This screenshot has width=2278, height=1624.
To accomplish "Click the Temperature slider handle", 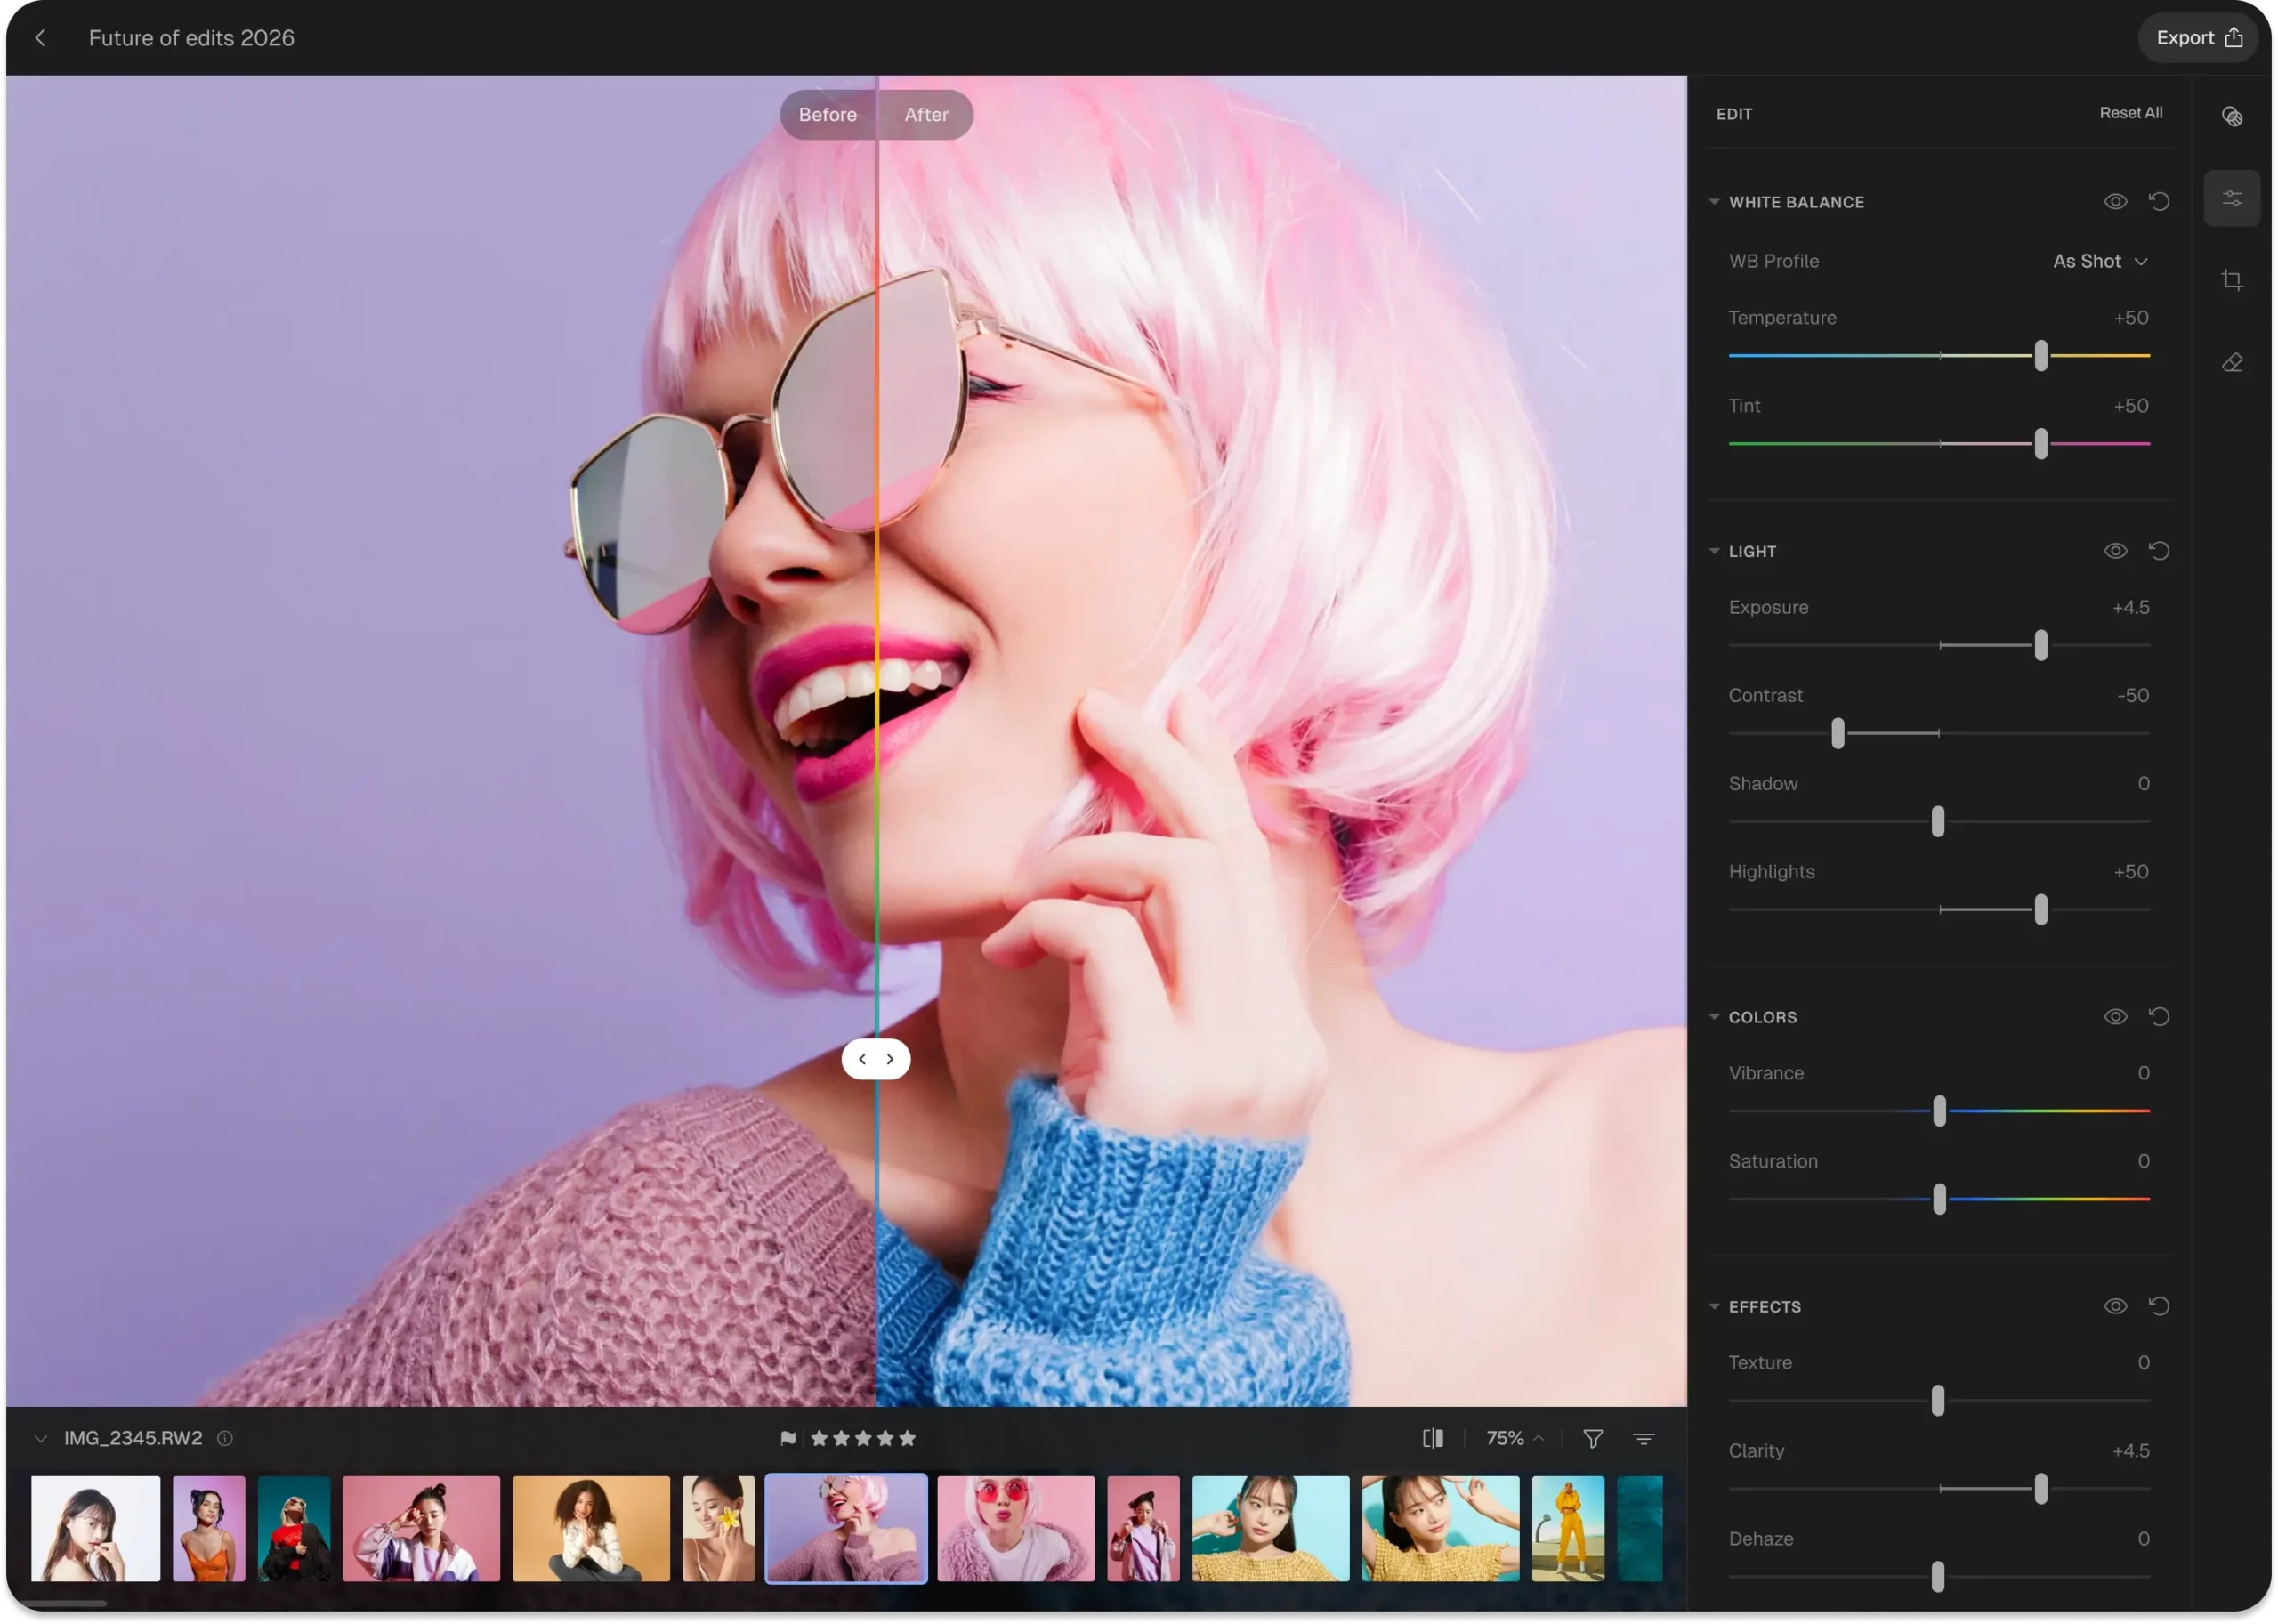I will click(2041, 355).
